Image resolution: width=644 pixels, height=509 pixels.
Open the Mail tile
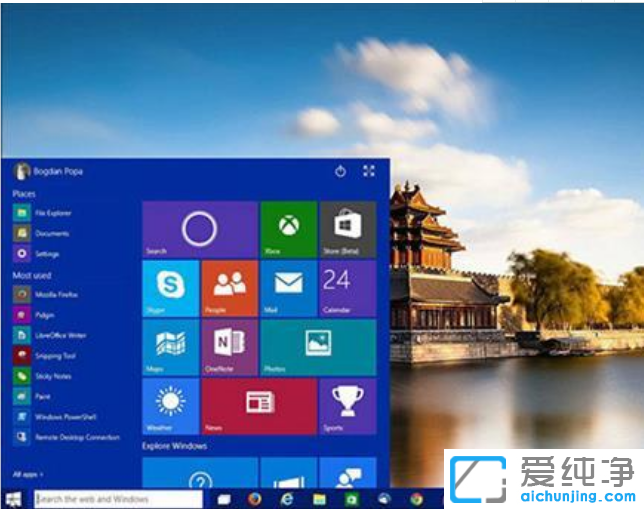(289, 288)
